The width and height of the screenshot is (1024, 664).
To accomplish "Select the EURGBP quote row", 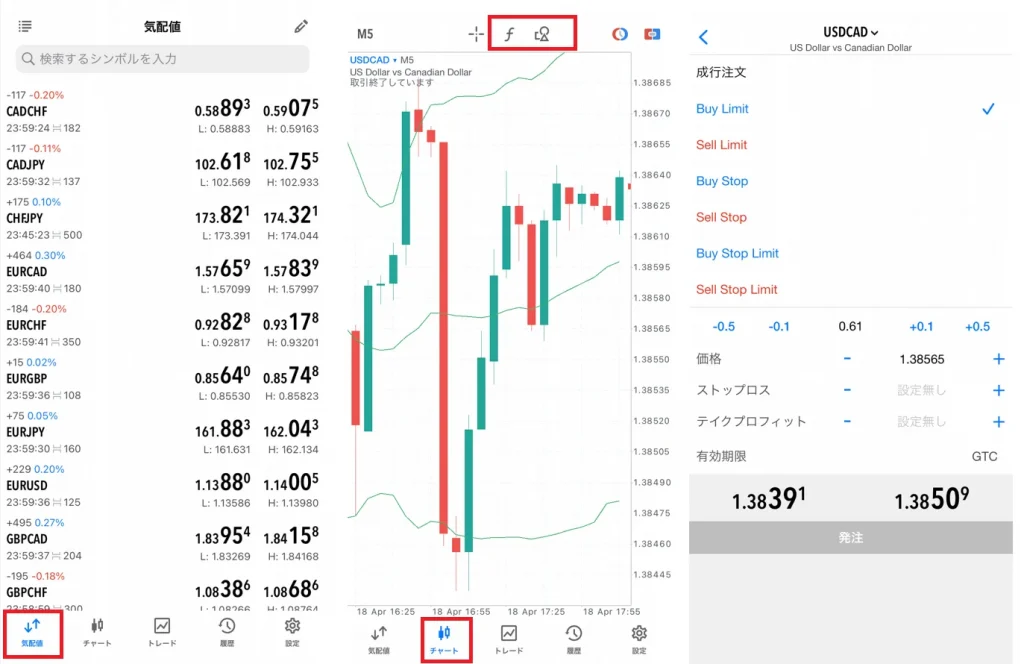I will (x=163, y=379).
